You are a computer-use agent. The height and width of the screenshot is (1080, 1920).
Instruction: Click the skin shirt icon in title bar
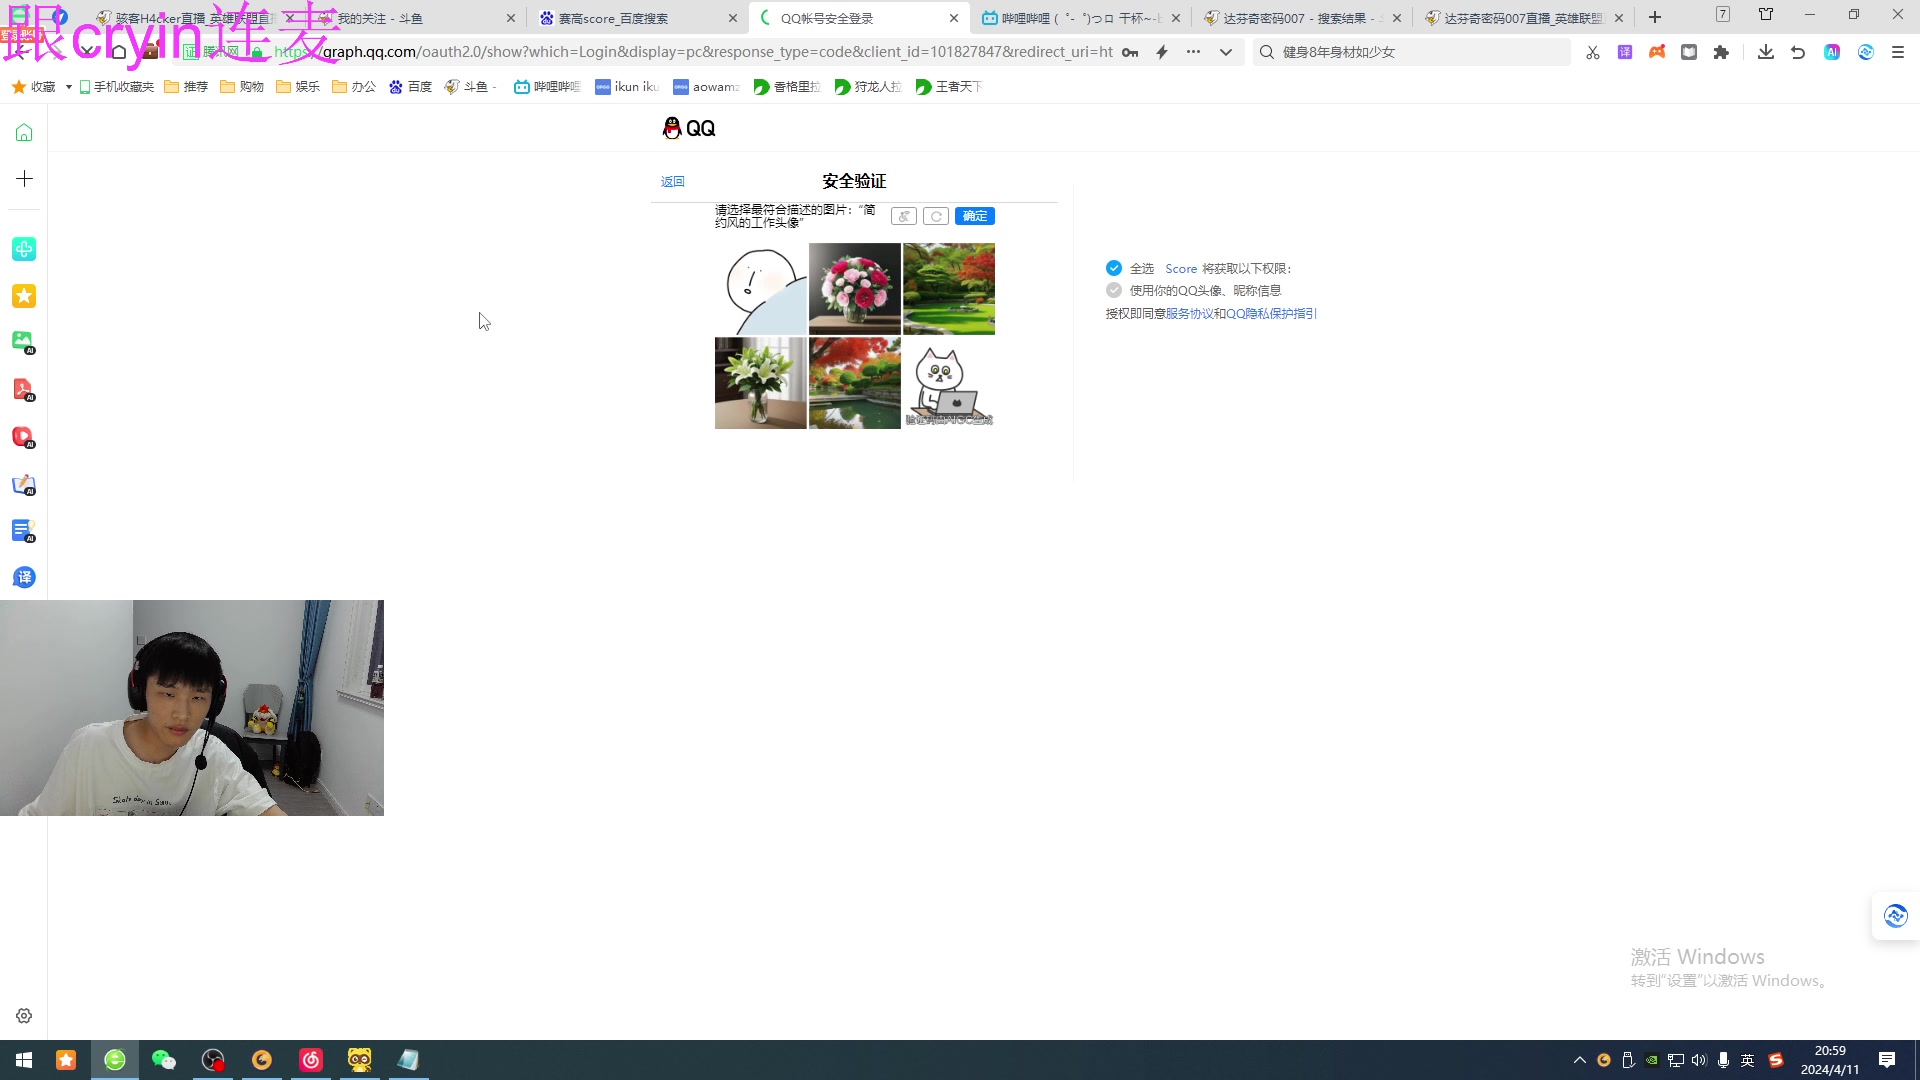[1766, 15]
